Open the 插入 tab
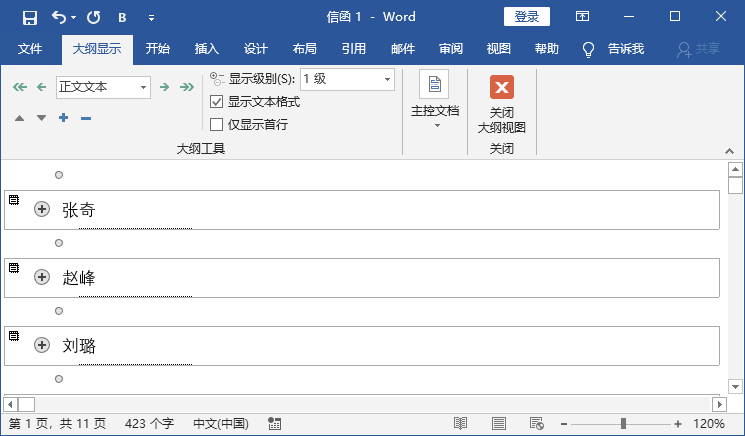This screenshot has width=745, height=436. (207, 49)
